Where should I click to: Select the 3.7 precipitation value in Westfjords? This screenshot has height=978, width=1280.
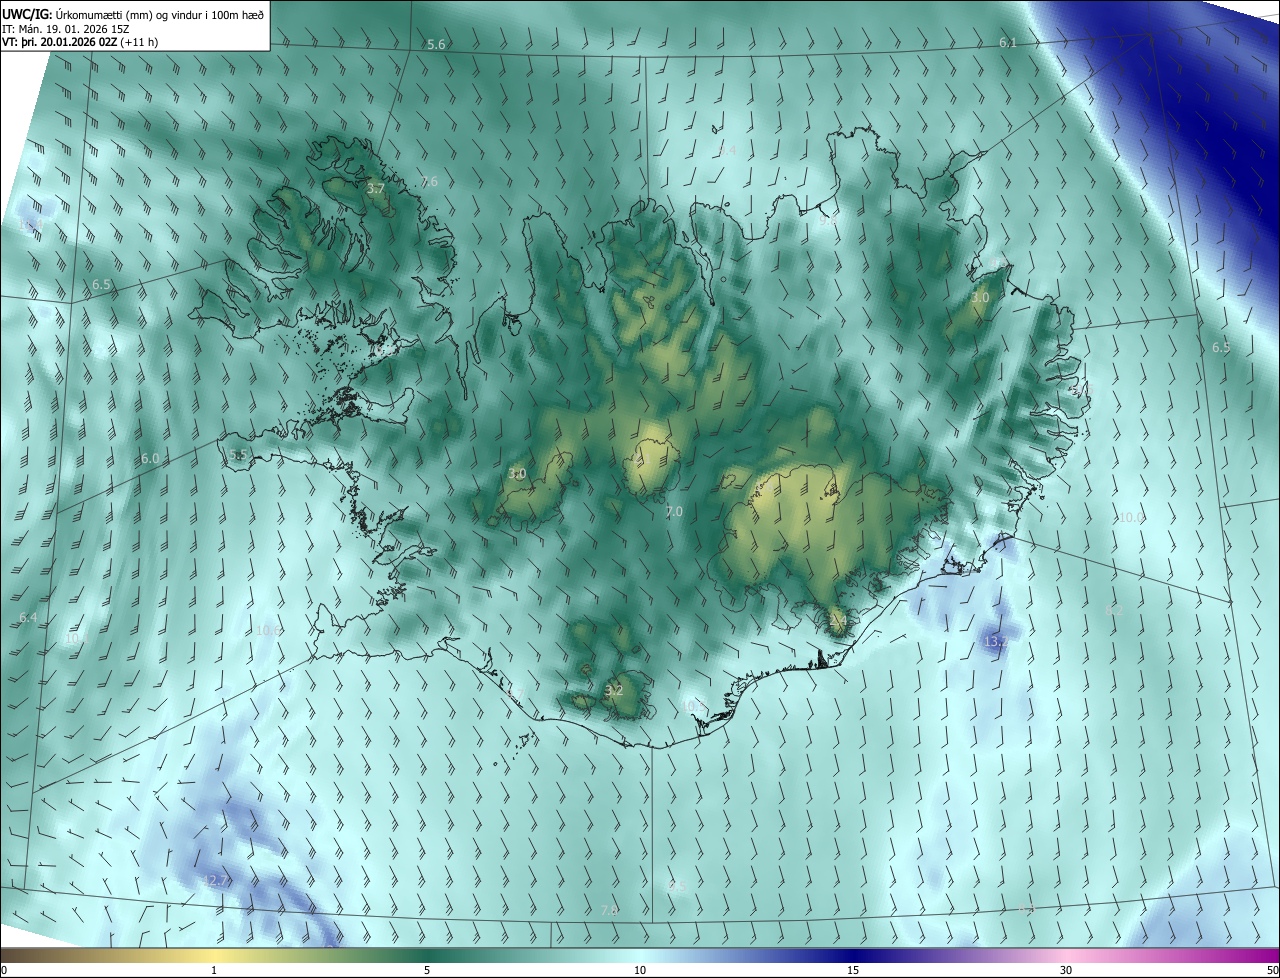pos(375,188)
